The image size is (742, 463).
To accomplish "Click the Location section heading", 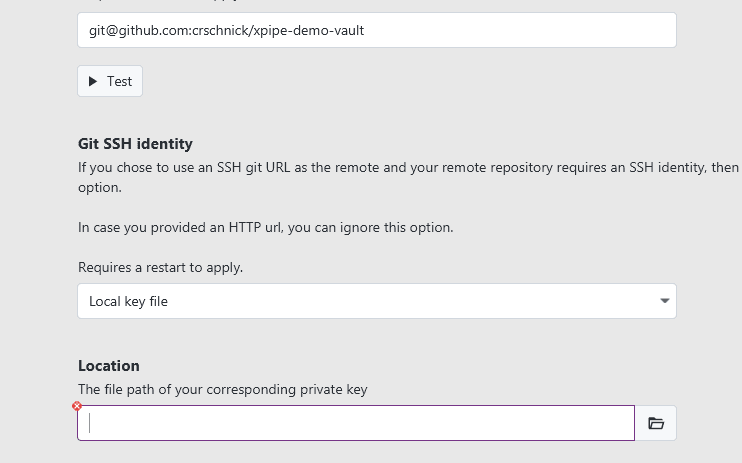I will tap(109, 365).
